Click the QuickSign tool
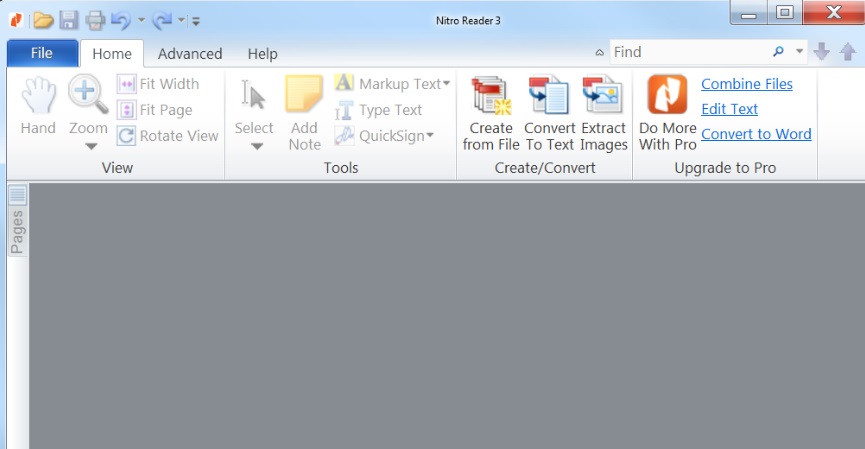The image size is (865, 449). click(x=380, y=136)
